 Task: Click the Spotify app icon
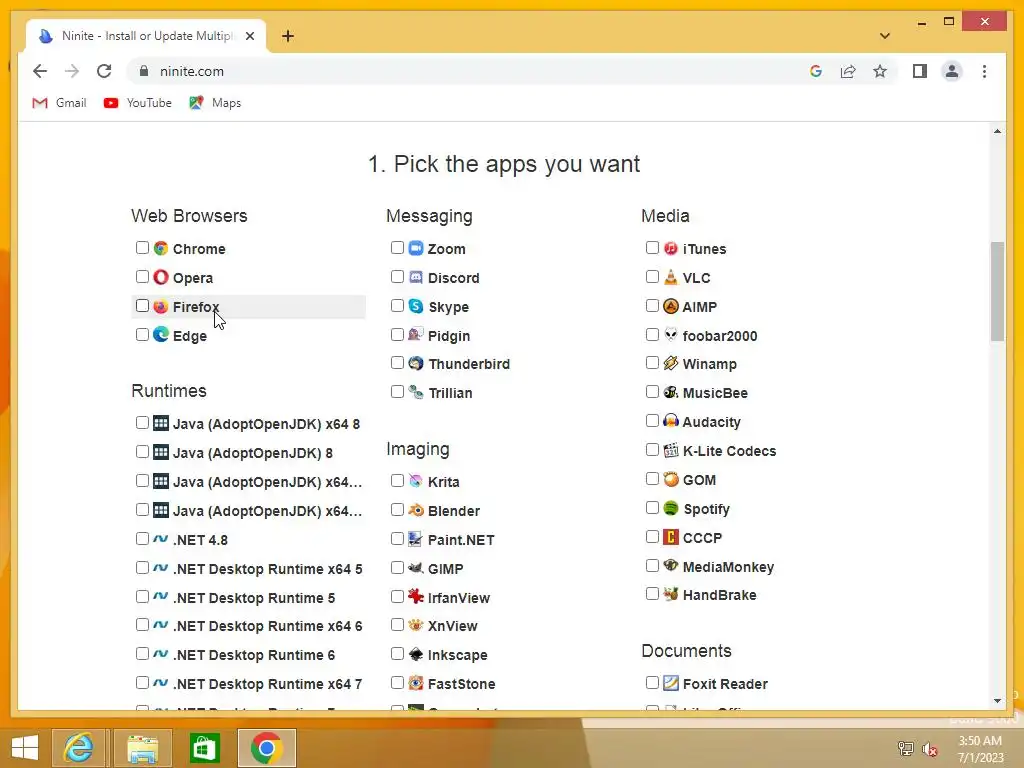tap(671, 508)
